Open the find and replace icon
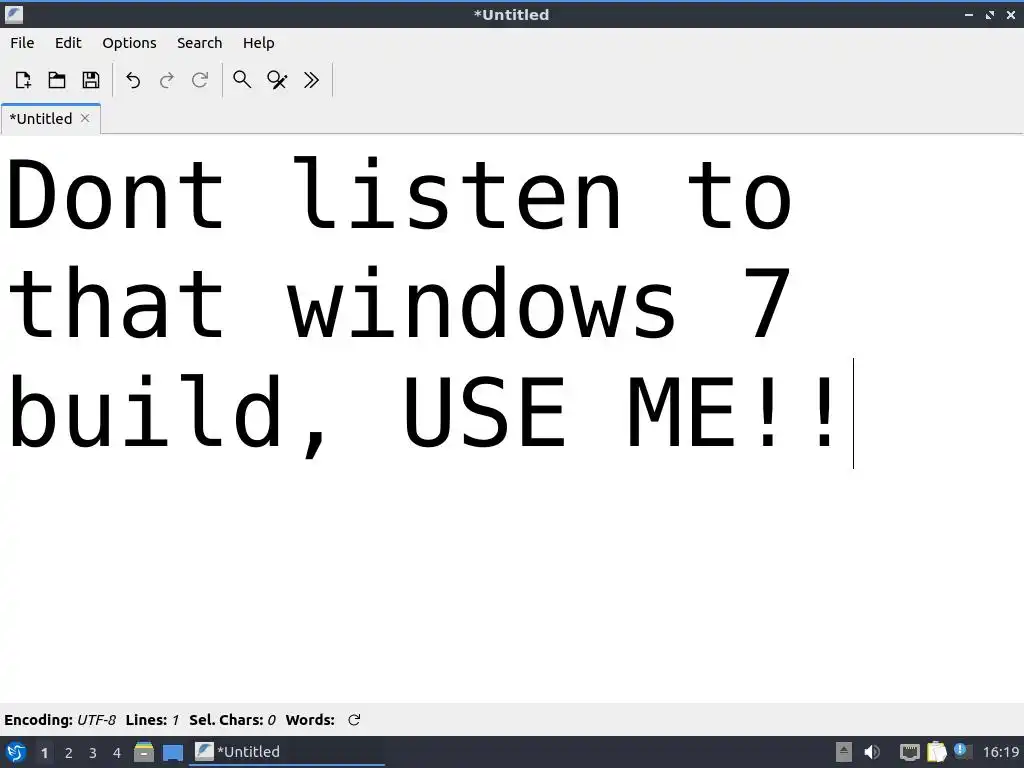 point(277,80)
